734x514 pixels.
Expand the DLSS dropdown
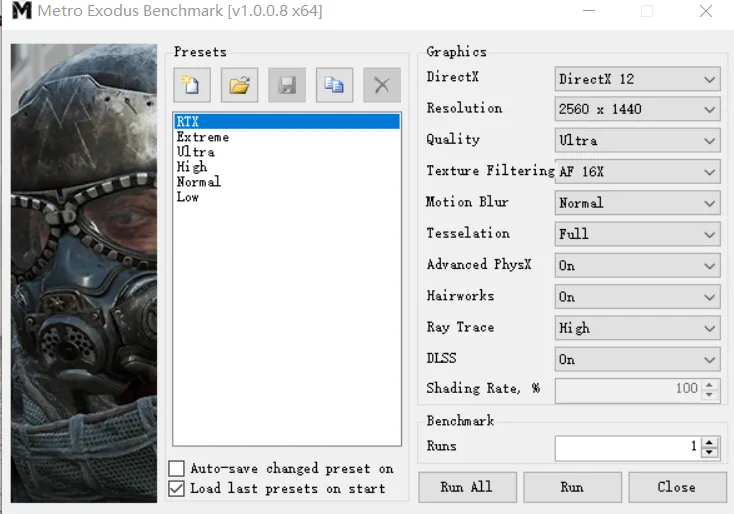637,360
